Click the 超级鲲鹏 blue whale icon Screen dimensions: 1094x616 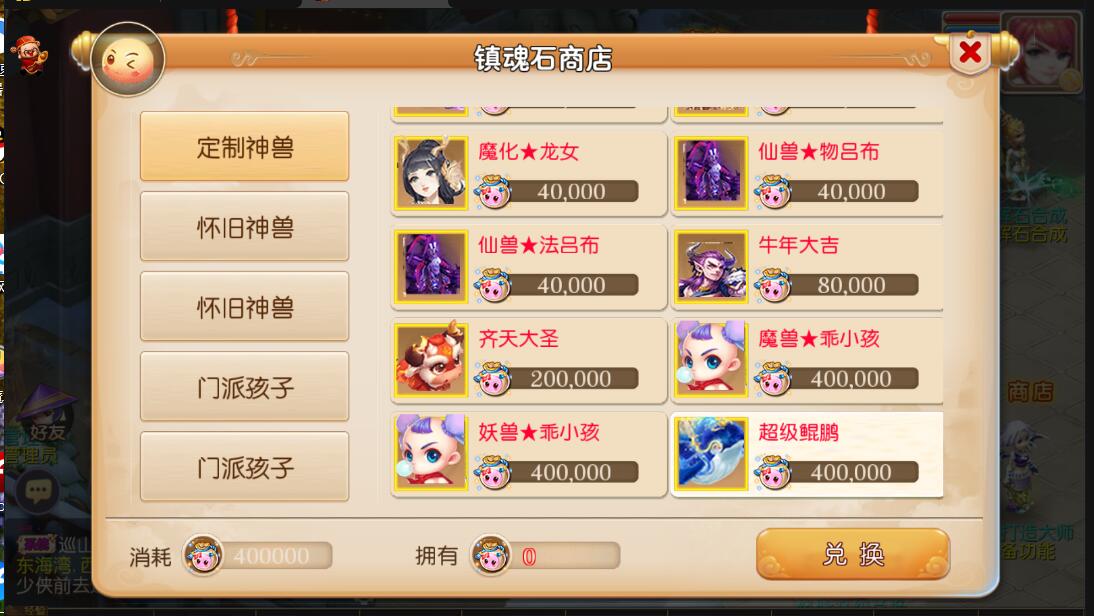coord(711,453)
